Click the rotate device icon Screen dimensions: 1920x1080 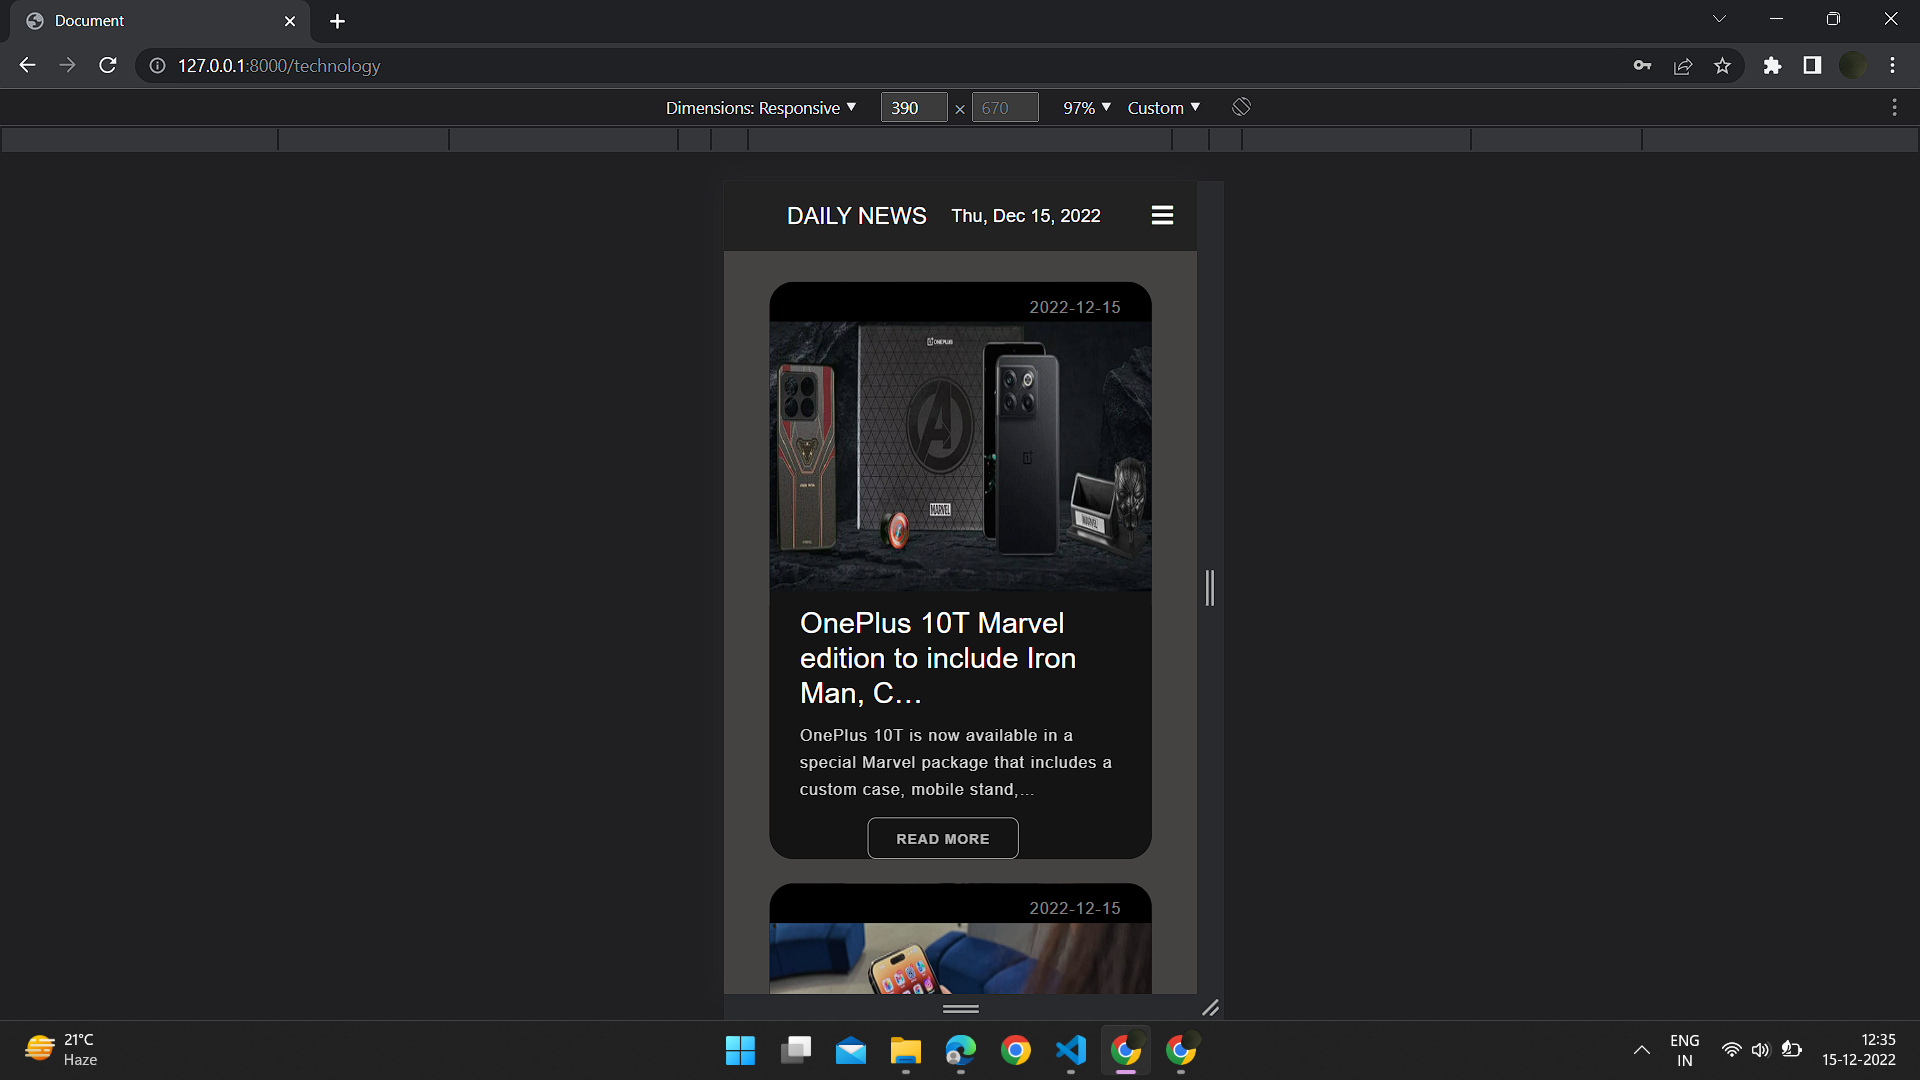(1241, 107)
